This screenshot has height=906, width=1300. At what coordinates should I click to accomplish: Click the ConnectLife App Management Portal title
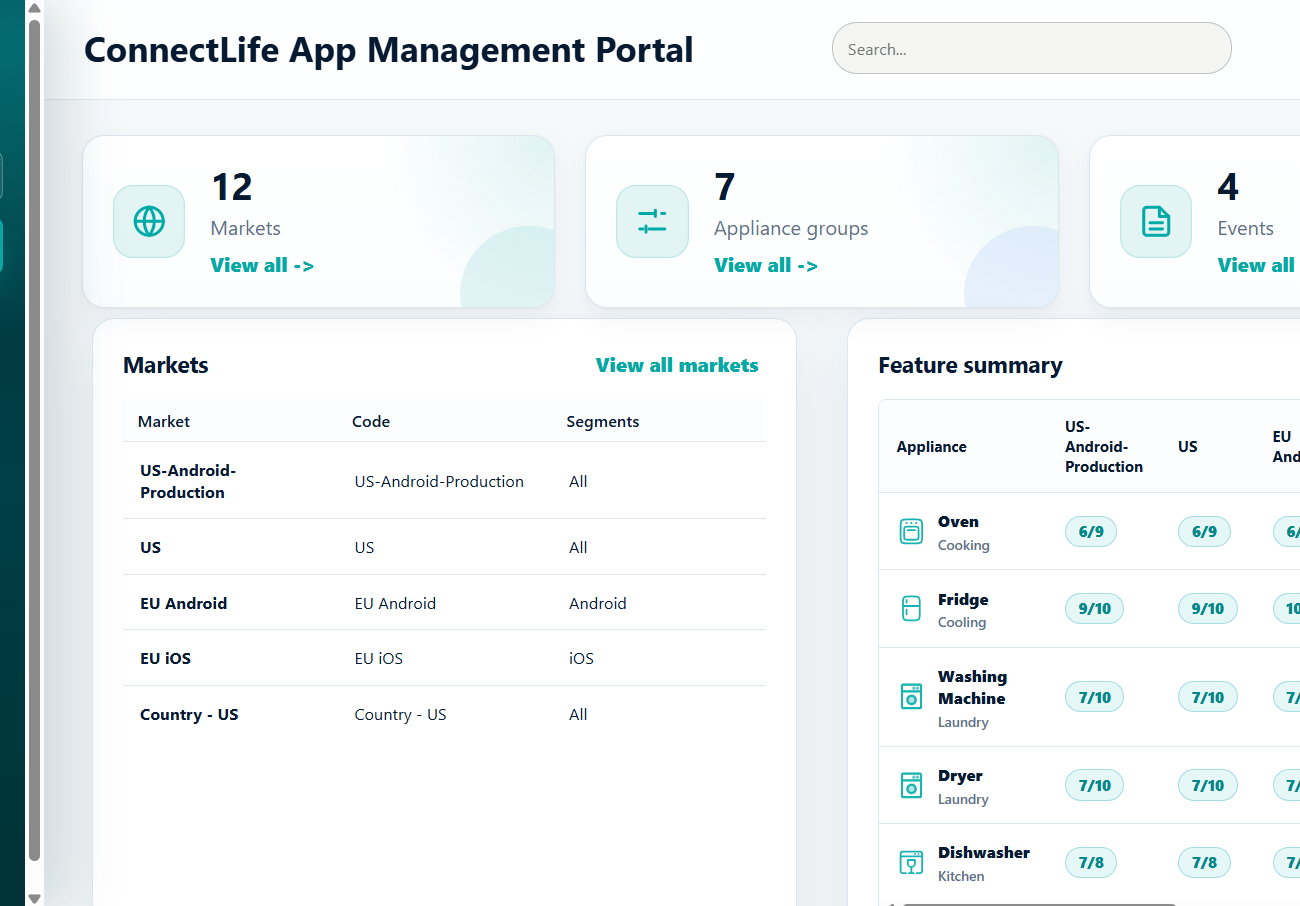[389, 49]
